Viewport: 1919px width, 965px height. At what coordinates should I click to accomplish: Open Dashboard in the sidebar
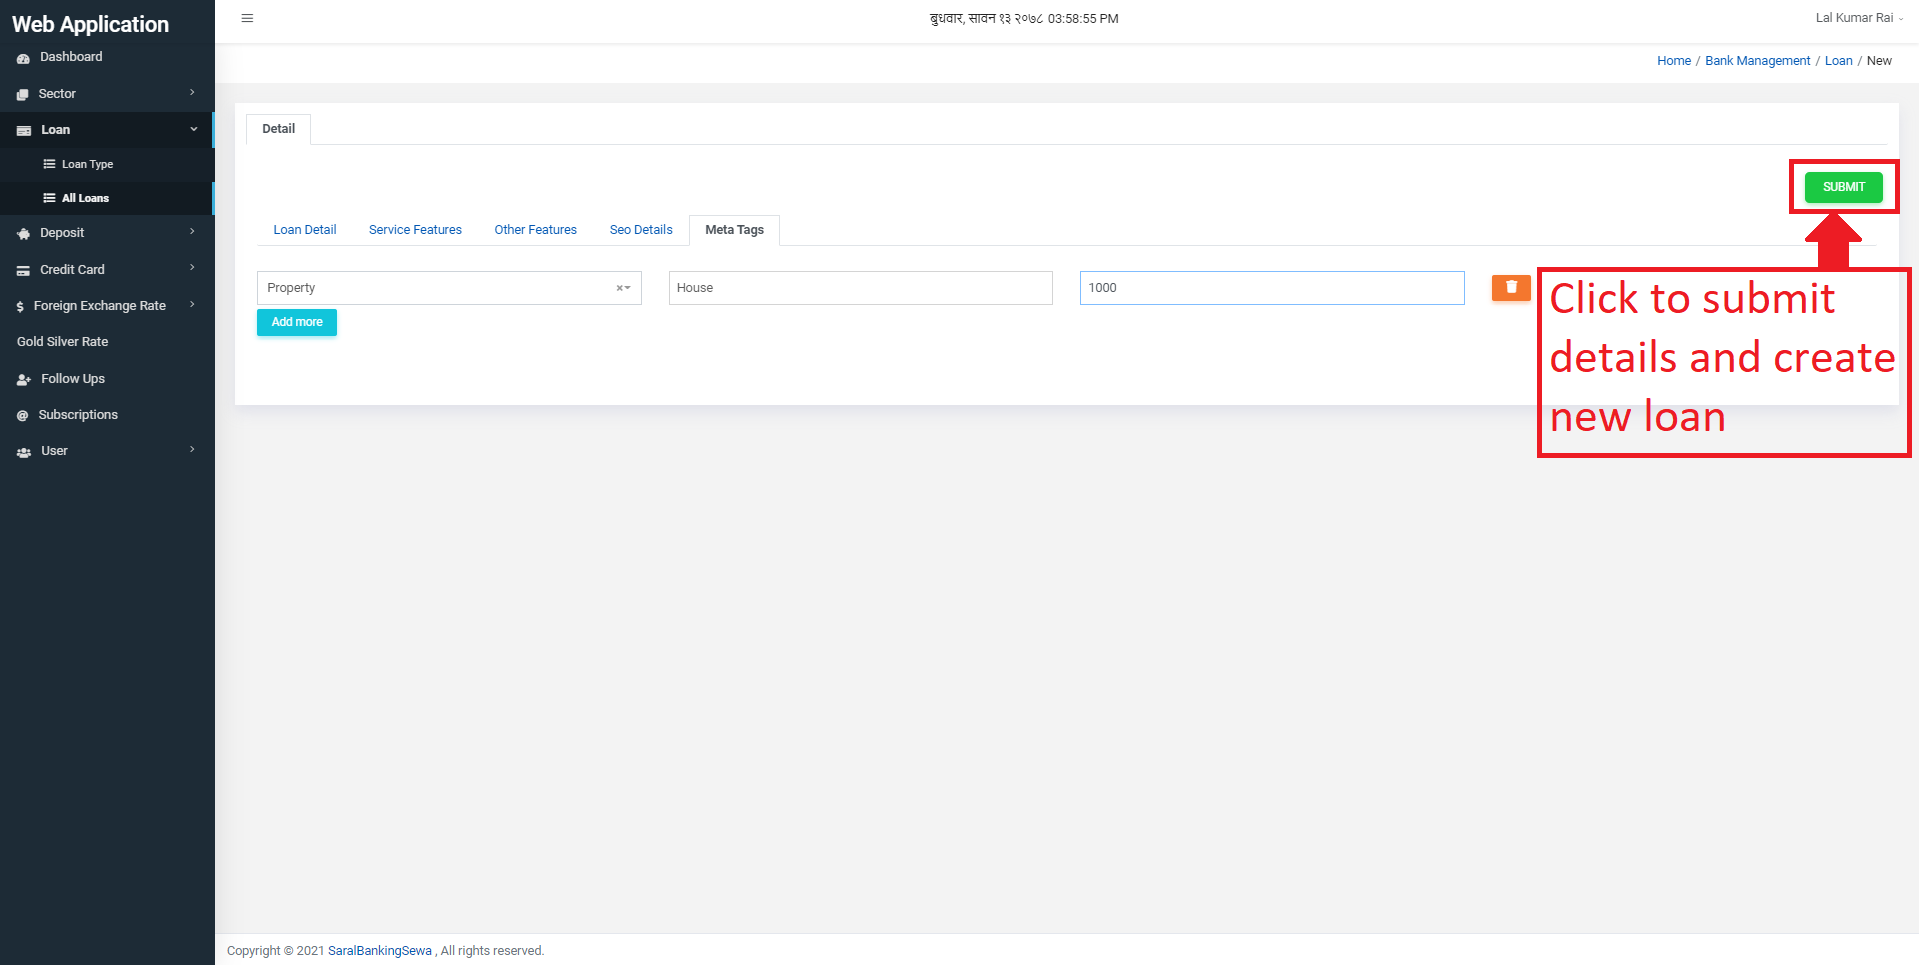click(x=107, y=57)
